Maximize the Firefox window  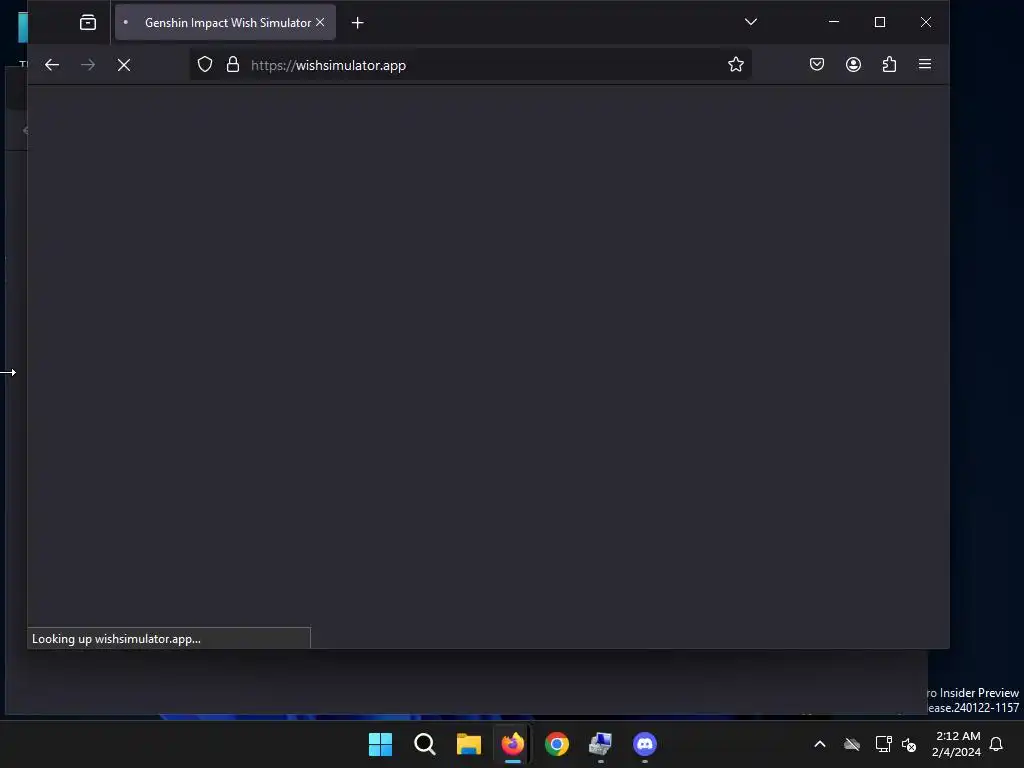(880, 22)
